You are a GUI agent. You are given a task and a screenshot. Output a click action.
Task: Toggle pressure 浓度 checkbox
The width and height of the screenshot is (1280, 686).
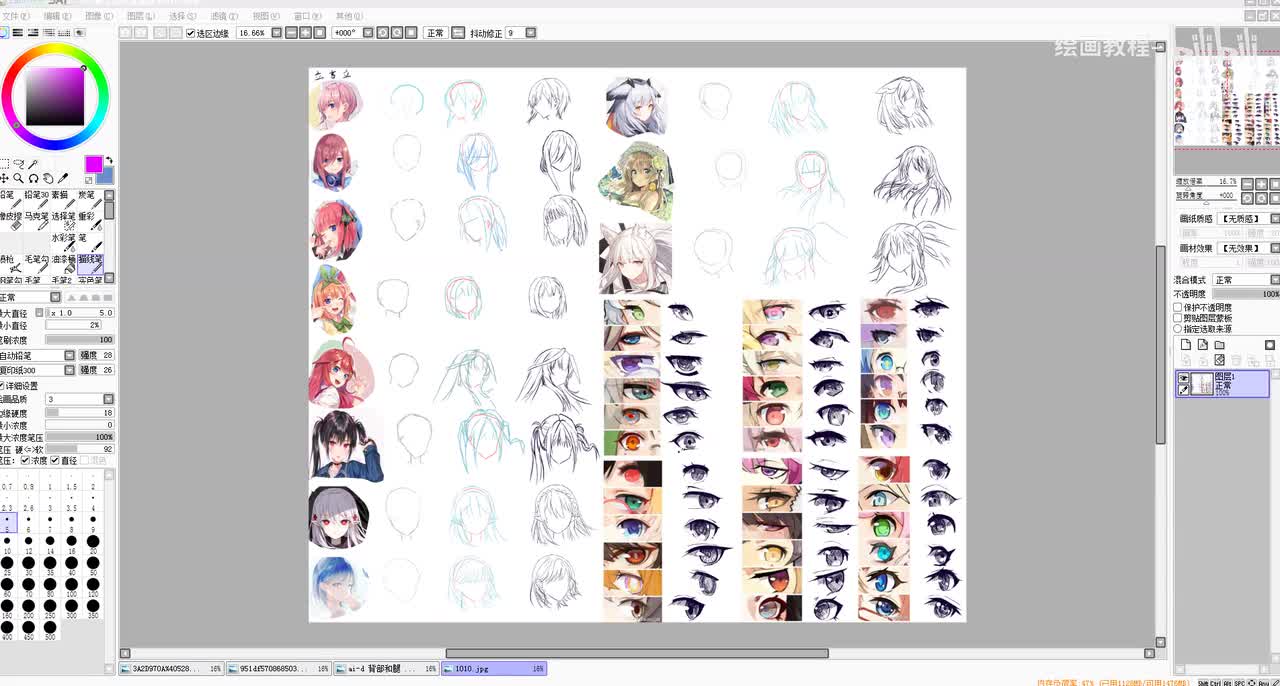coord(25,461)
